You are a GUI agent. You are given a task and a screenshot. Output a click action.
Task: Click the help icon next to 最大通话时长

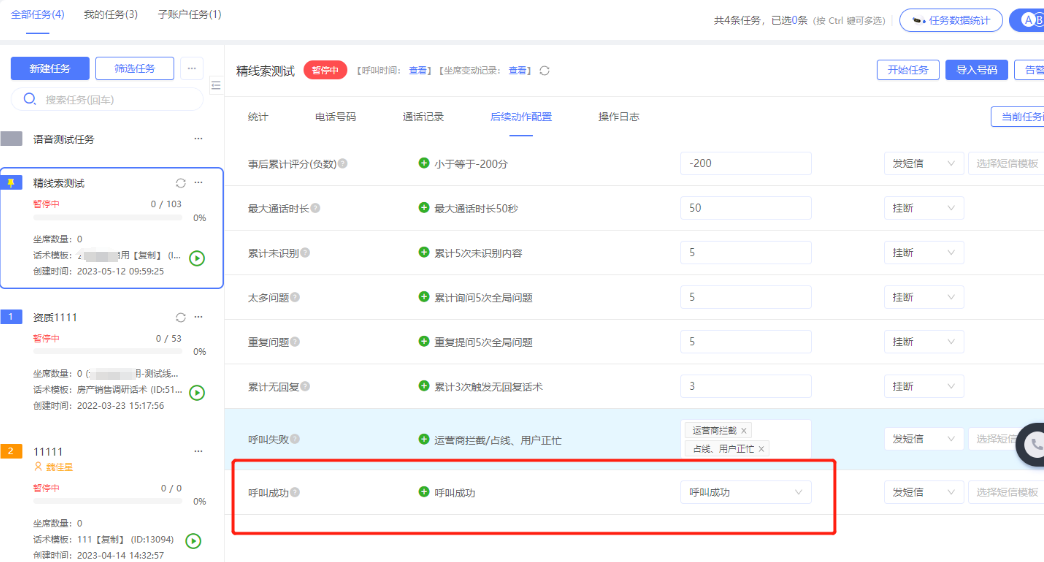click(316, 208)
